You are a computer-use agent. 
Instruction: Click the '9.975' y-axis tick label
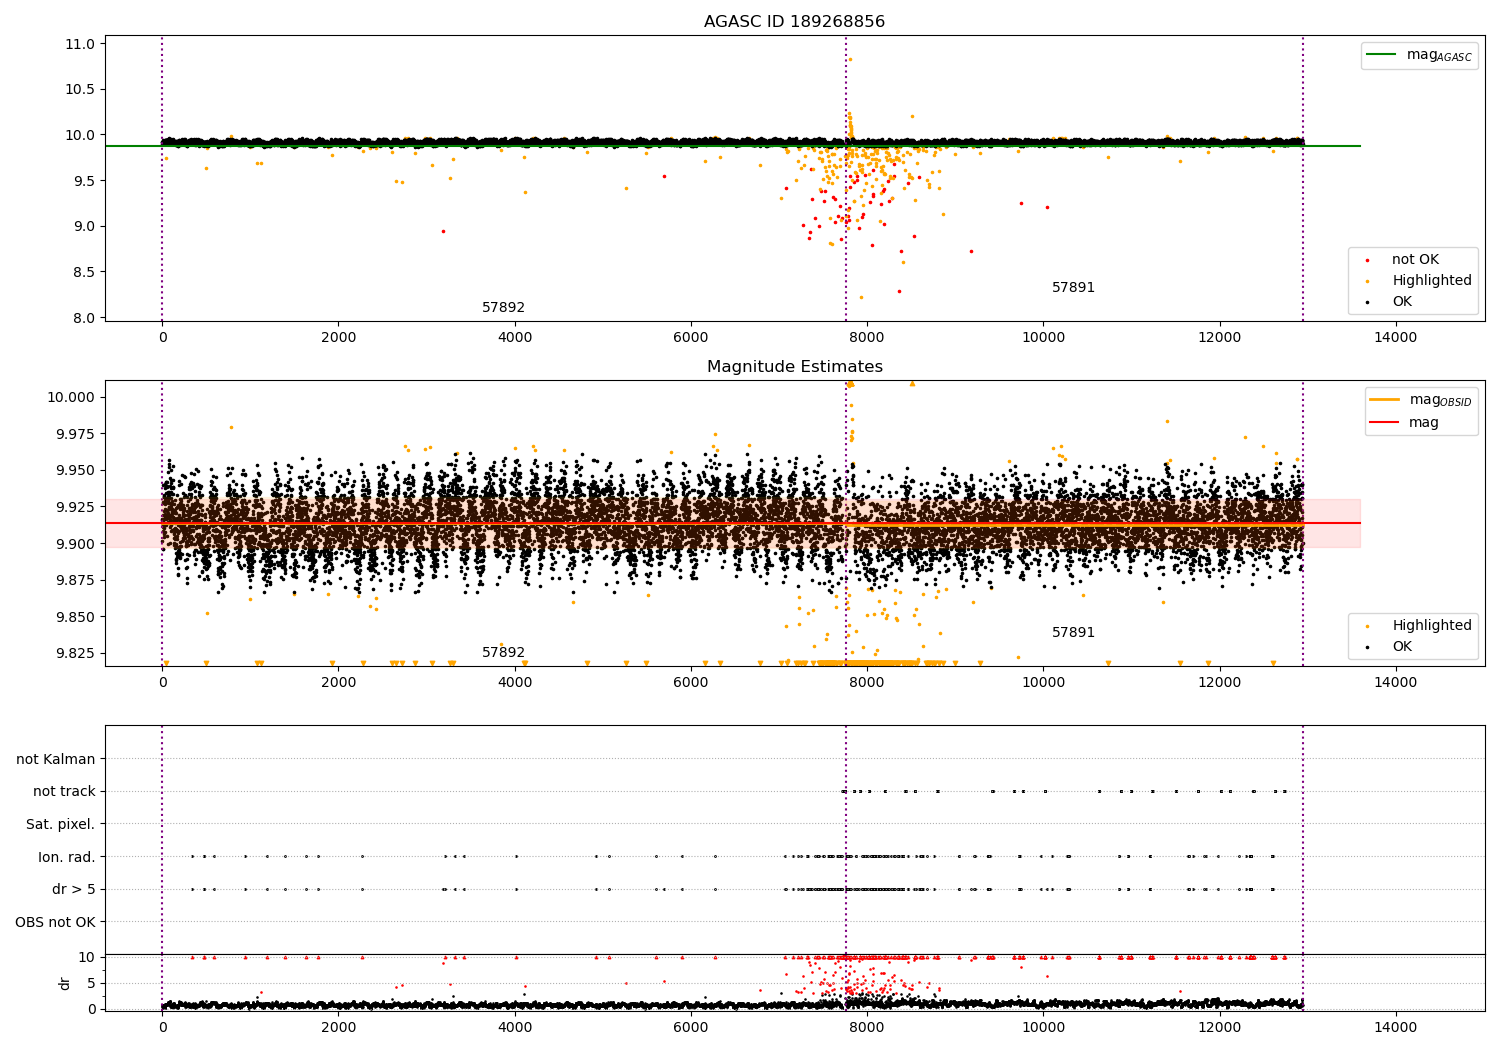point(76,434)
